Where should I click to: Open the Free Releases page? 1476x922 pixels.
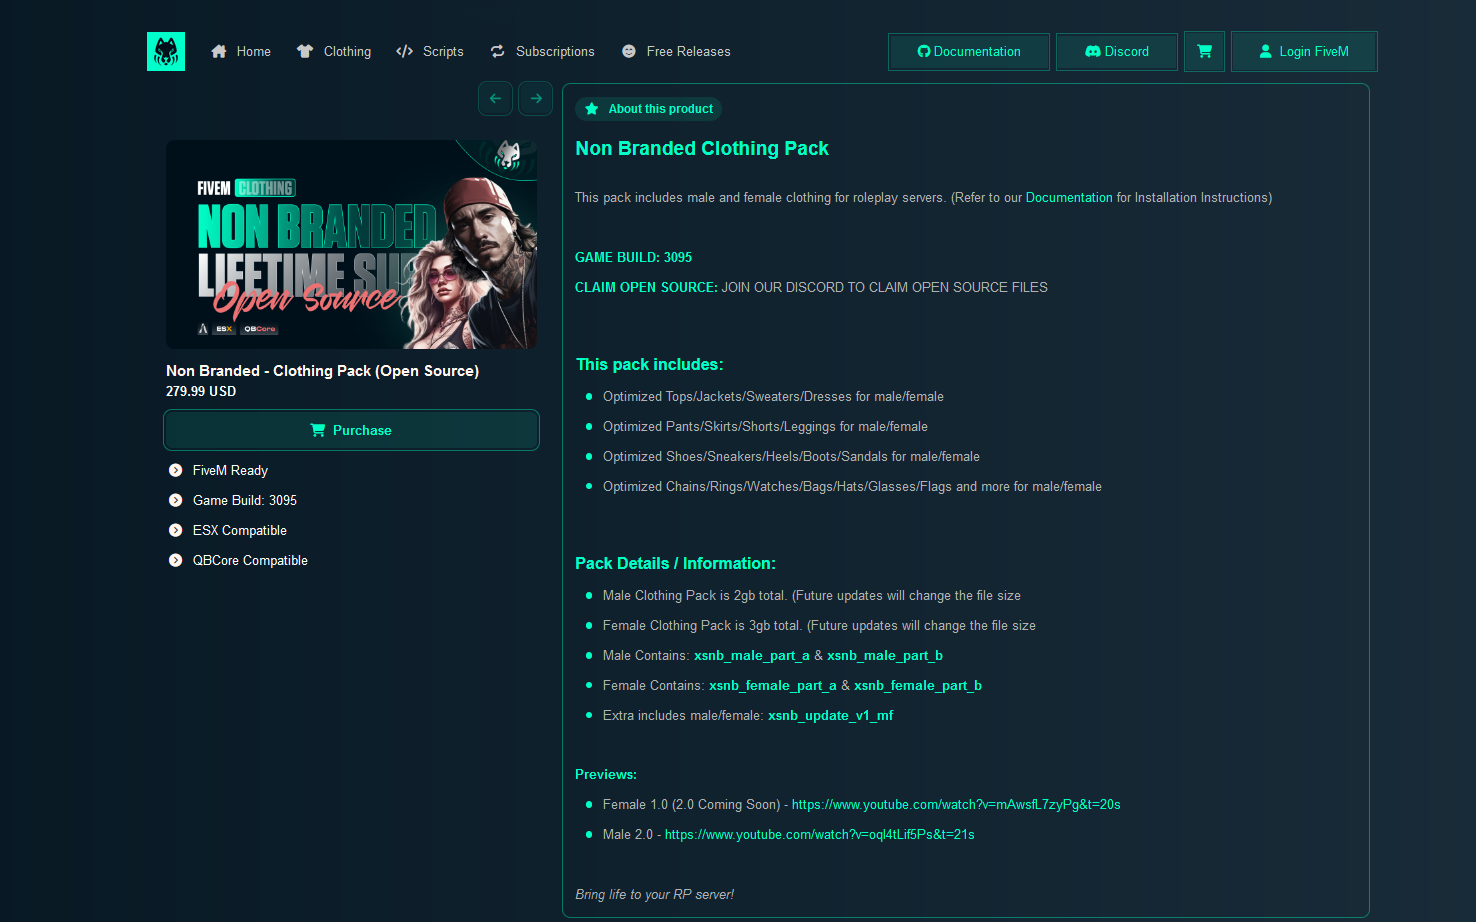coord(676,52)
